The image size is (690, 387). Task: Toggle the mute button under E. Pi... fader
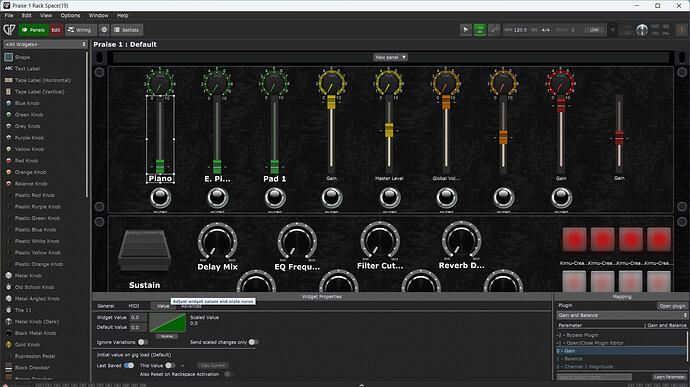pyautogui.click(x=217, y=198)
